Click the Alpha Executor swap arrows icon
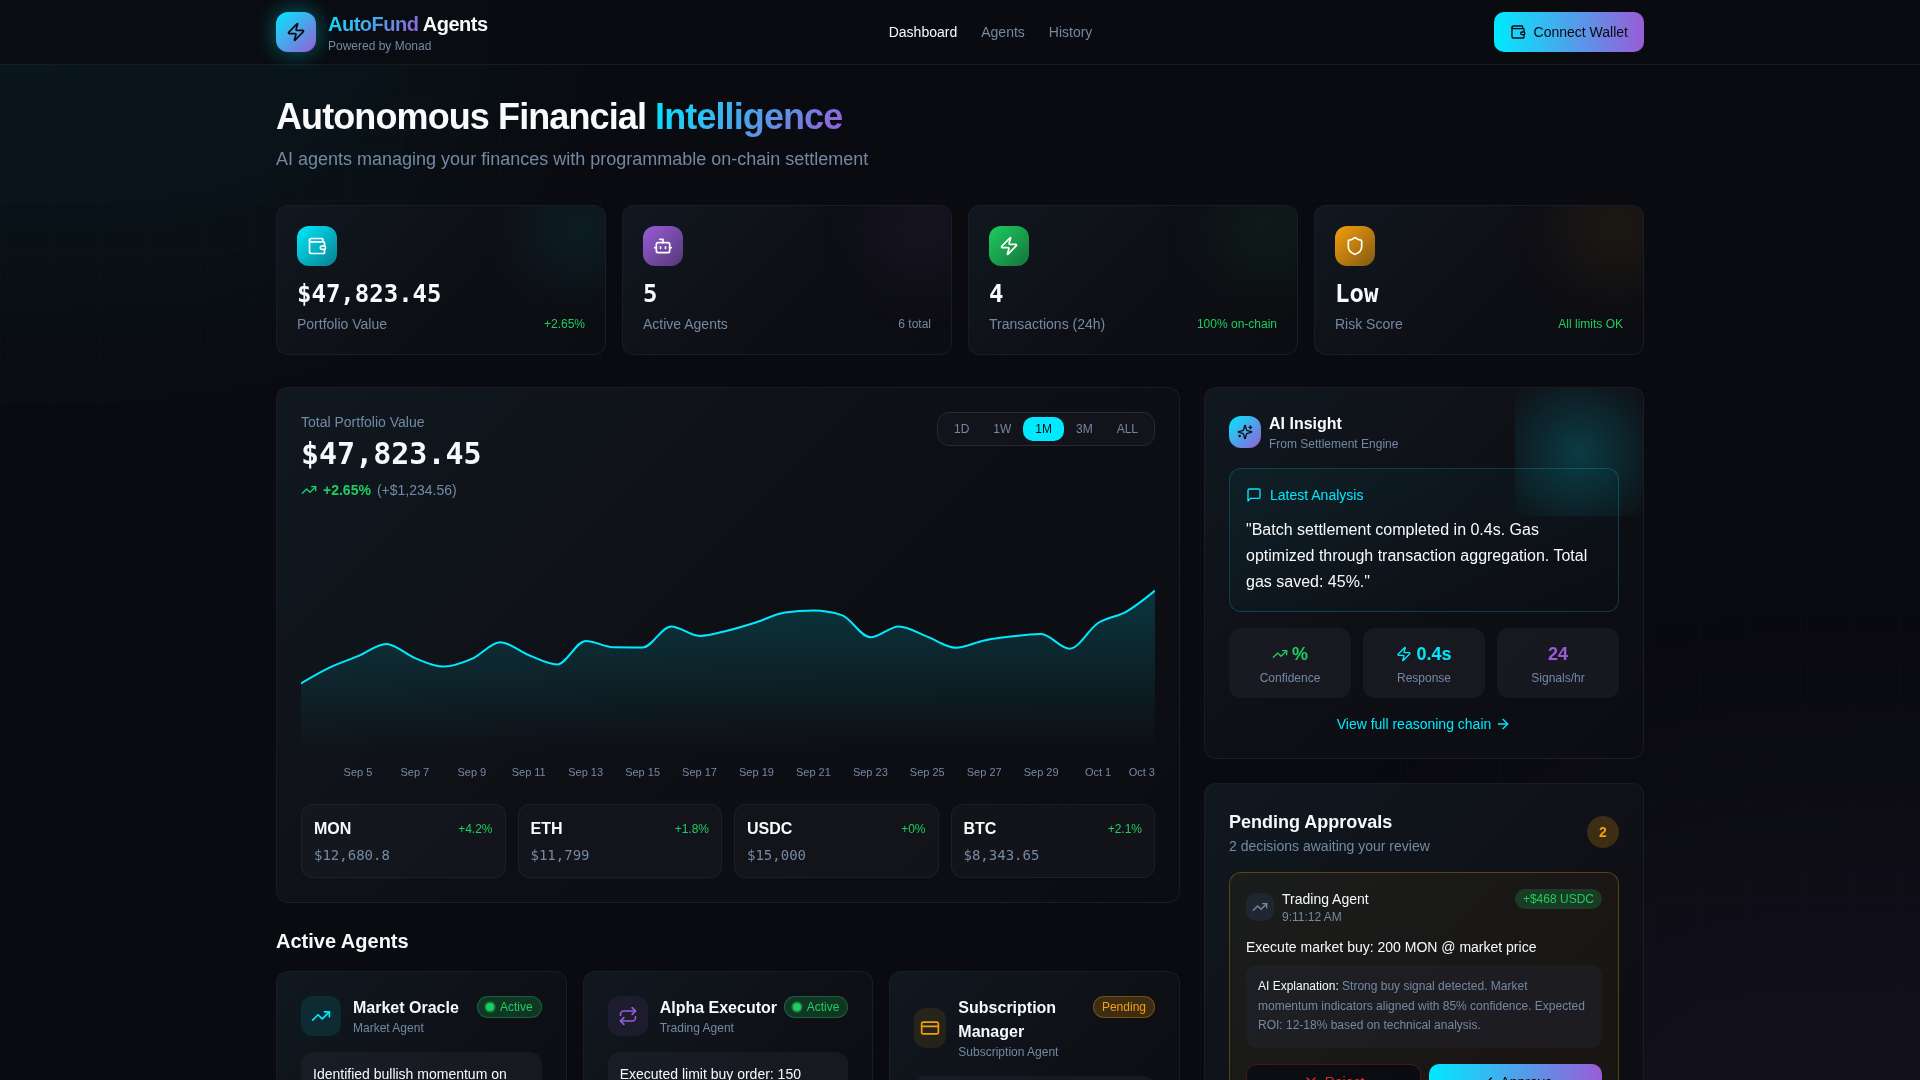The image size is (1920, 1080). pos(628,1016)
